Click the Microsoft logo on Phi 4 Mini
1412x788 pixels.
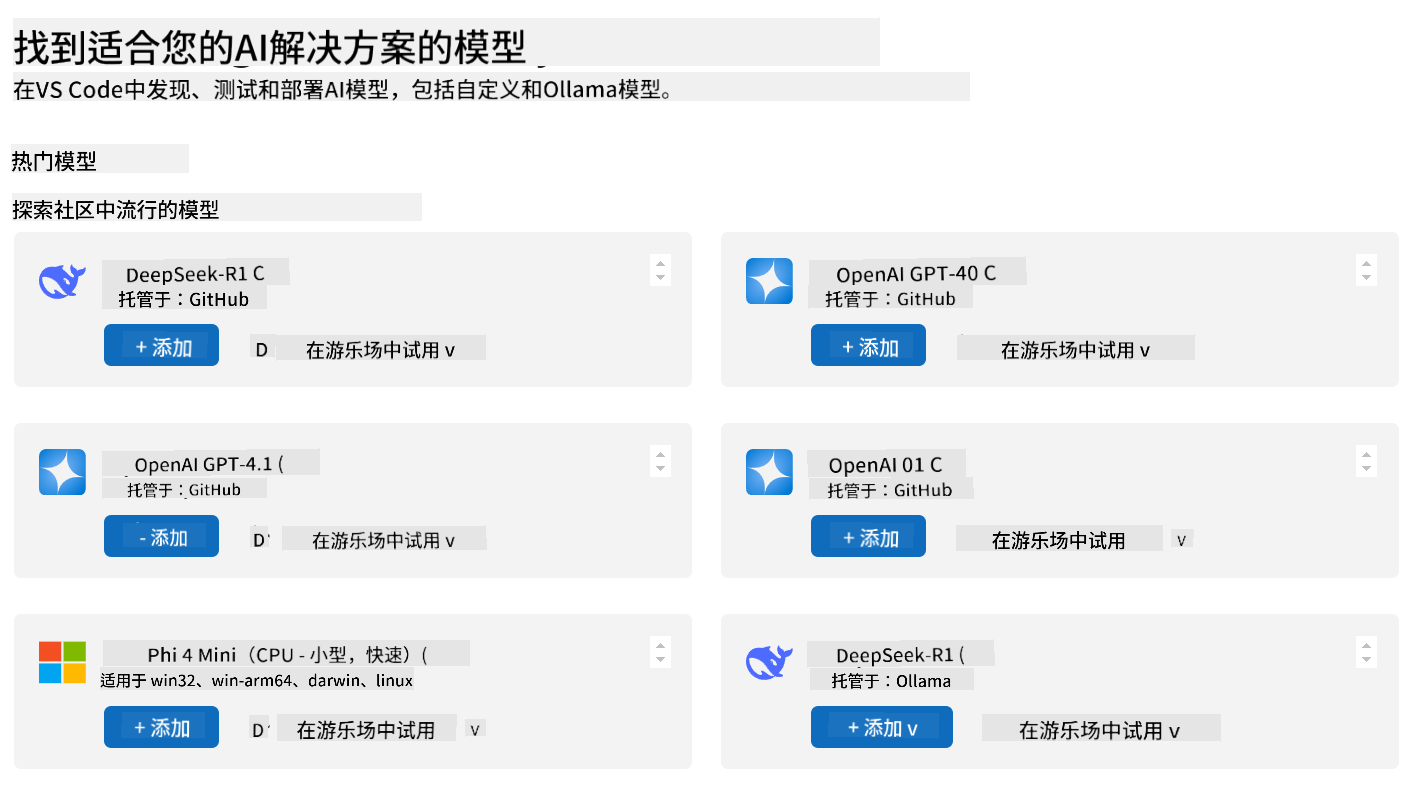[63, 662]
